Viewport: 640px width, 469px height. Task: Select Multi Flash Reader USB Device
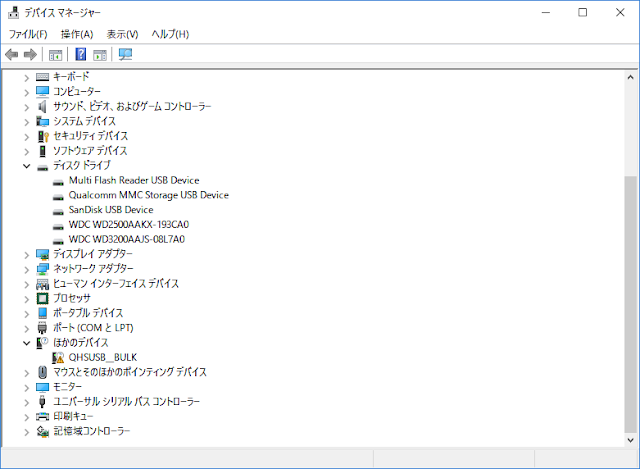(x=134, y=180)
